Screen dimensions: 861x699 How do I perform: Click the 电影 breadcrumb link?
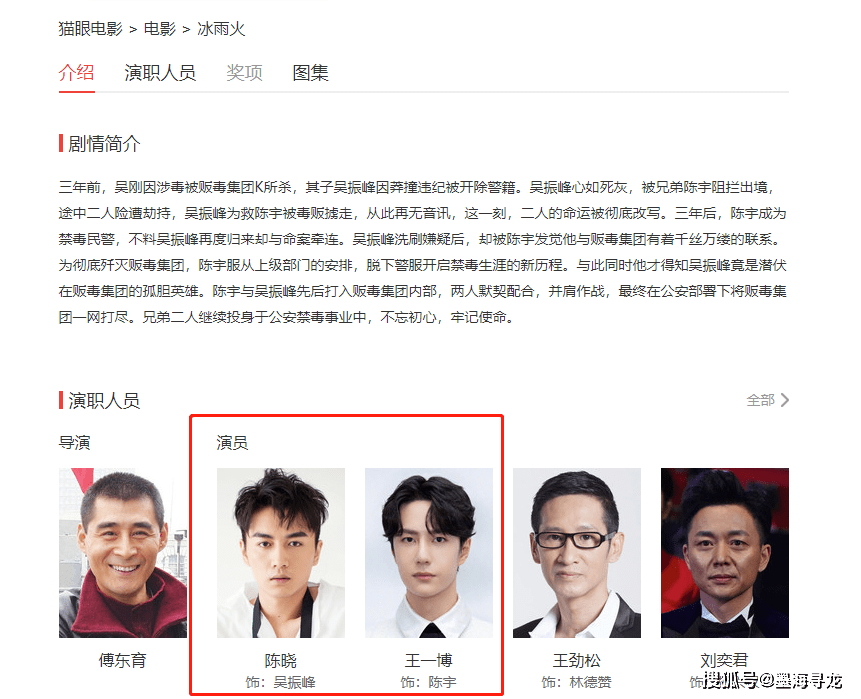click(x=159, y=29)
